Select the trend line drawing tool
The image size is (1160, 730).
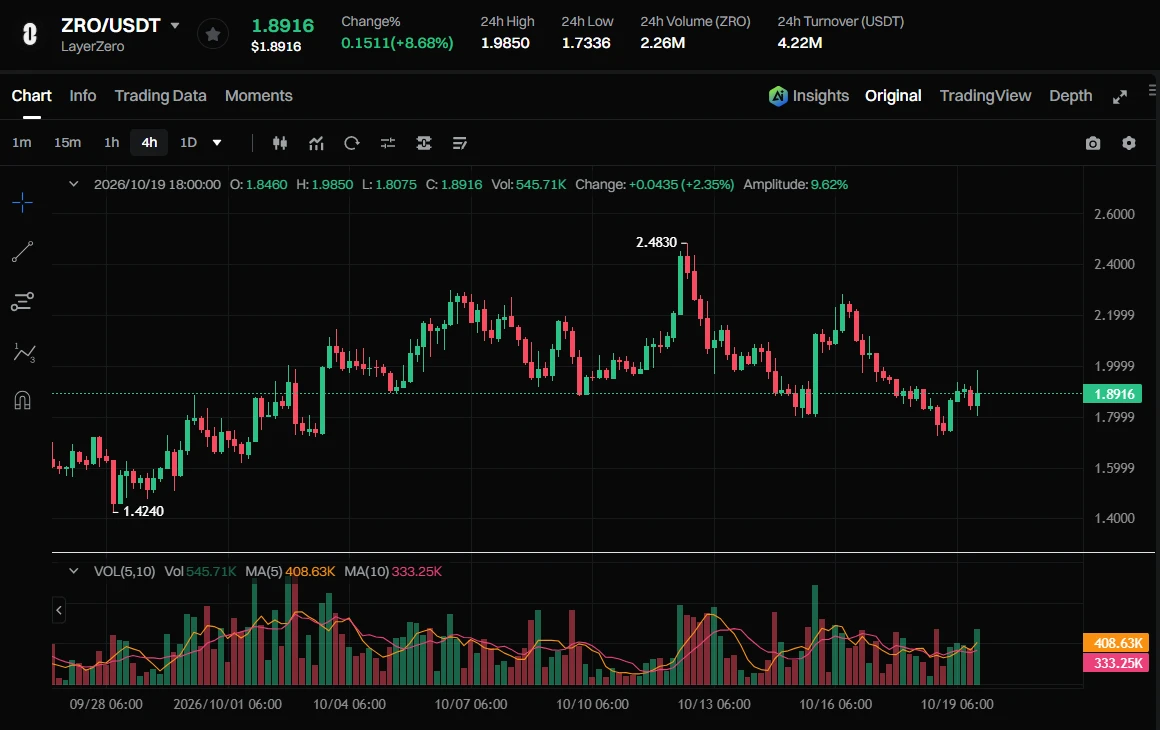click(x=22, y=252)
